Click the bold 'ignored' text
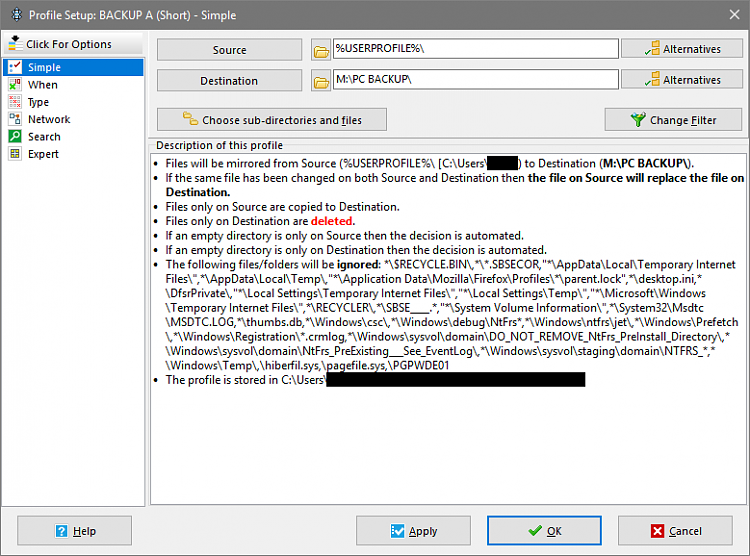Screen dimensions: 750x556 pyautogui.click(x=358, y=265)
